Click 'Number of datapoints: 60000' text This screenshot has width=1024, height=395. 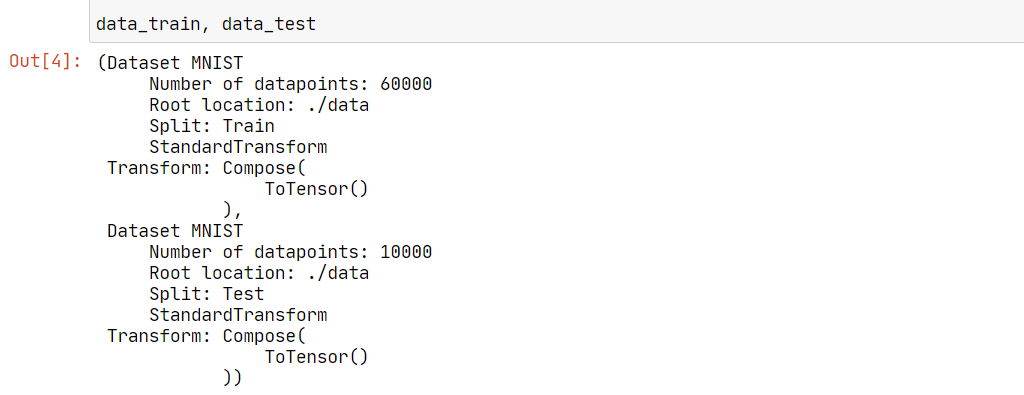point(291,84)
